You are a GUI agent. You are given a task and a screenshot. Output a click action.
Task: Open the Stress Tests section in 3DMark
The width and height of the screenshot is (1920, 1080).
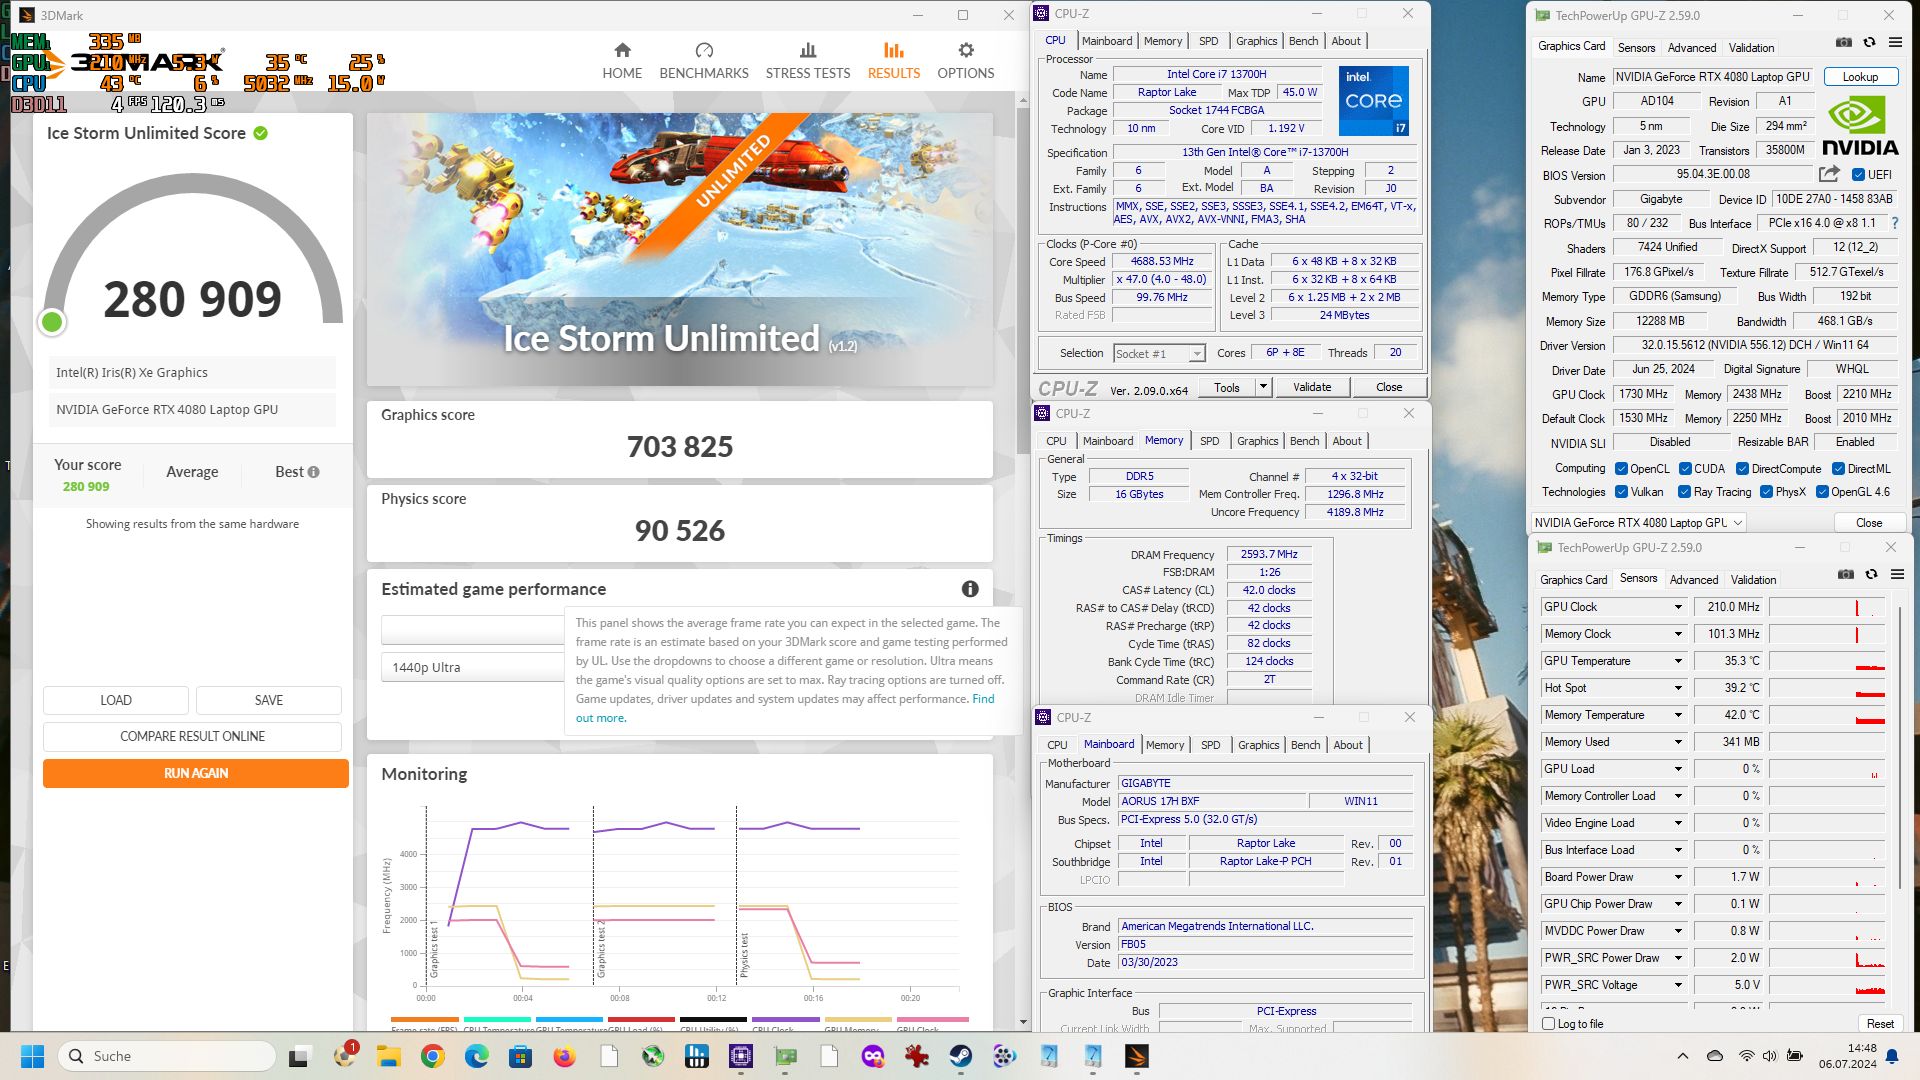(x=808, y=61)
